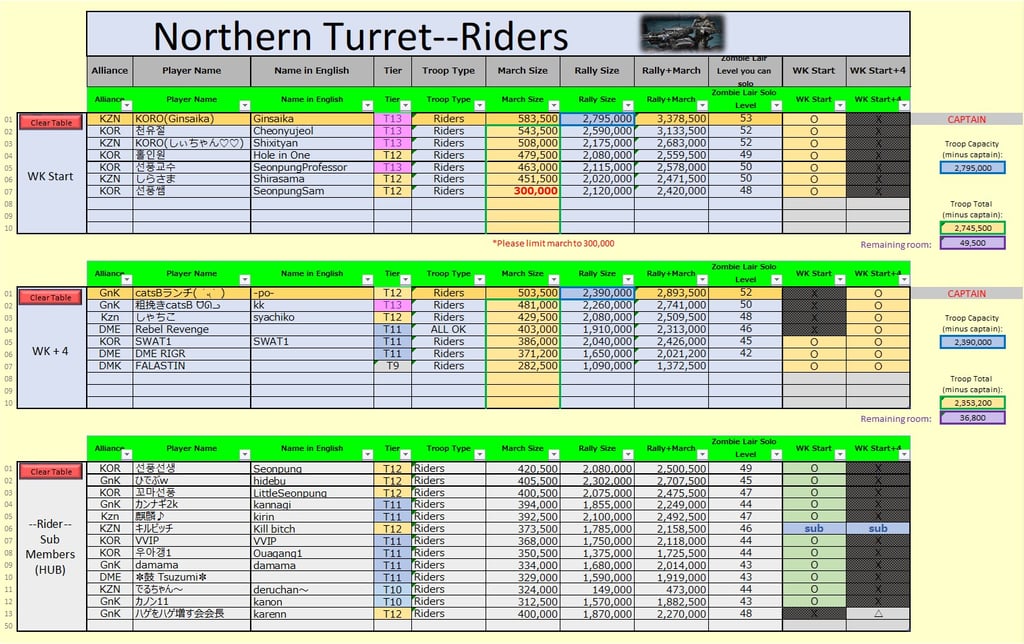The height and width of the screenshot is (644, 1024).
Task: Select gray header cell Name in English
Action: click(312, 71)
